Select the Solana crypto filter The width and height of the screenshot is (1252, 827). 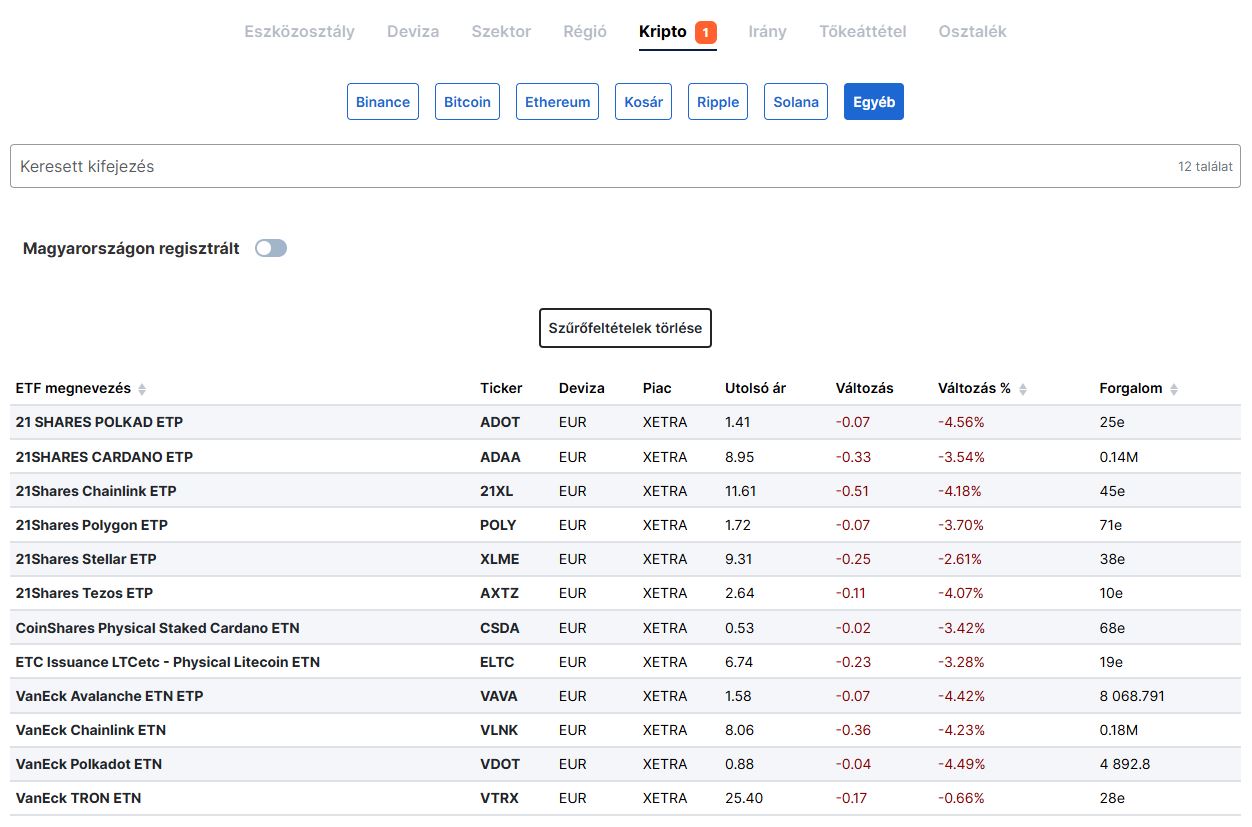[x=796, y=102]
